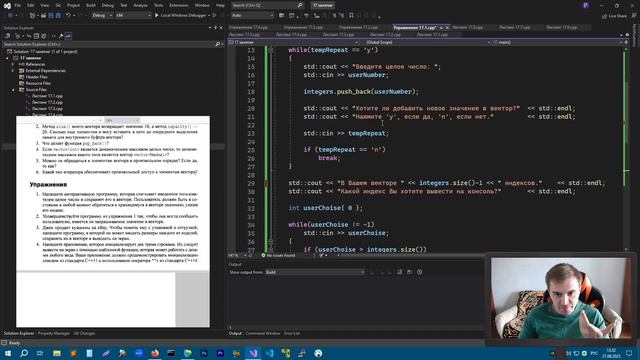Viewport: 640px width, 360px height.
Task: Open Firefox from the taskbar
Action: click(155, 353)
